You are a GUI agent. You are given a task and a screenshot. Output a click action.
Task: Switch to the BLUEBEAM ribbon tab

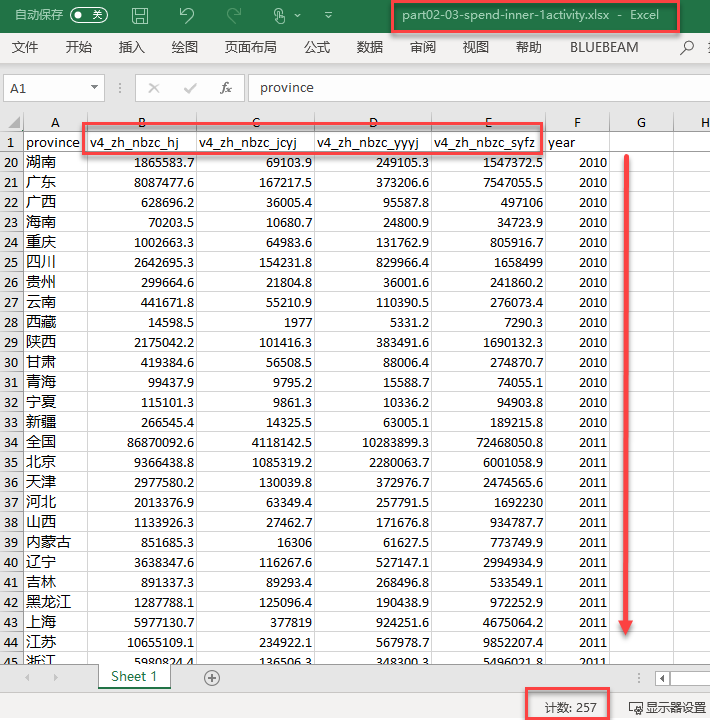tap(604, 47)
